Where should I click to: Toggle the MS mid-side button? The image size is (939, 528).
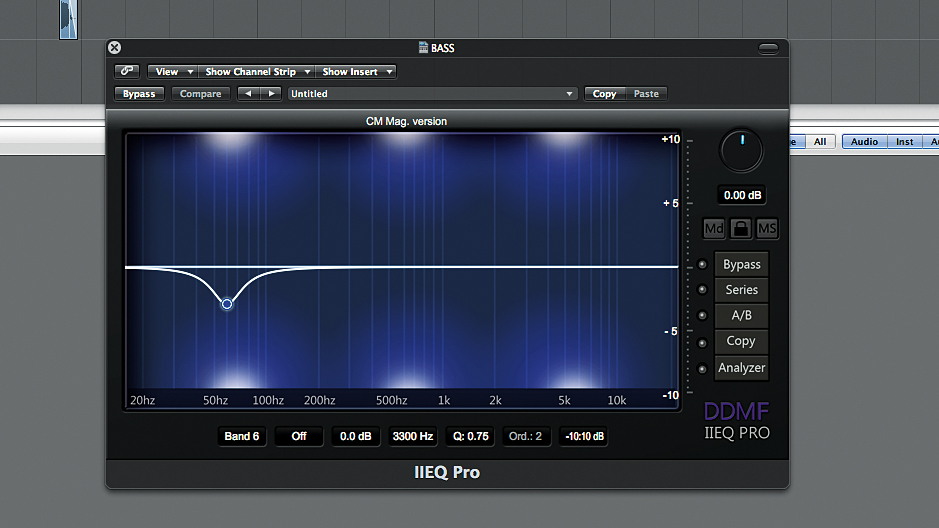[767, 228]
